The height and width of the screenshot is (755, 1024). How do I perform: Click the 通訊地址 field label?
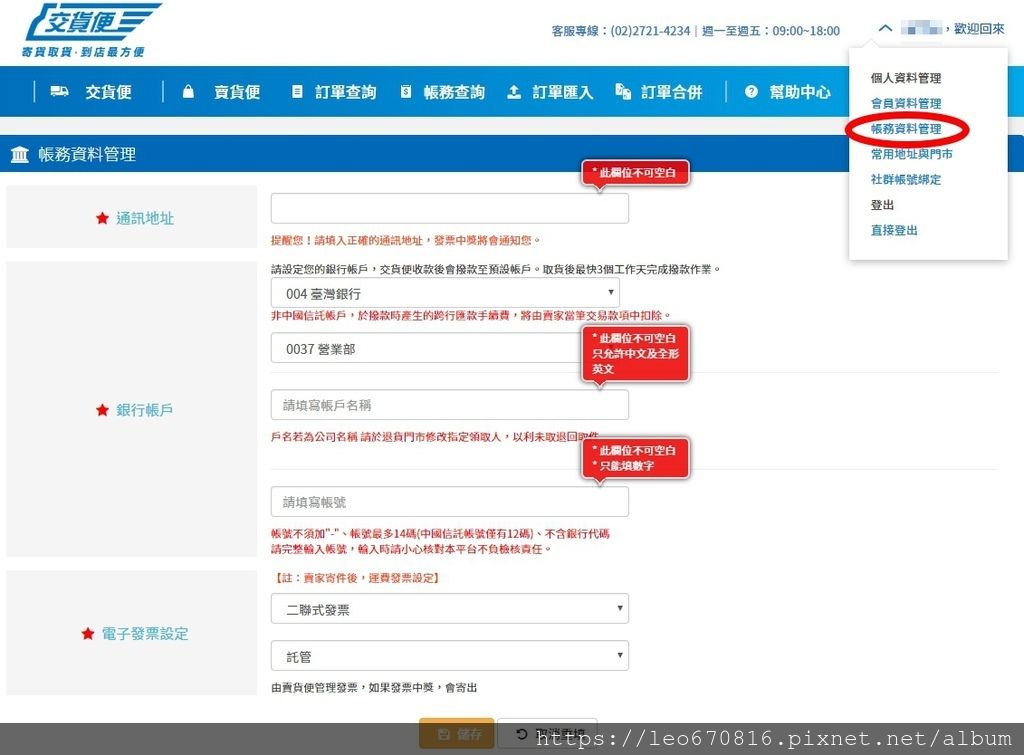(145, 218)
